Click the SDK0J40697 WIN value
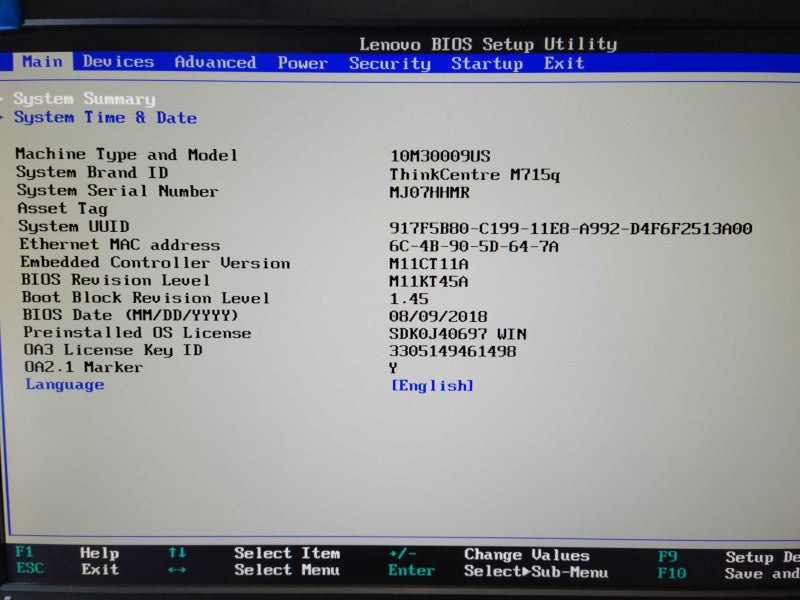The height and width of the screenshot is (600, 800). (x=457, y=334)
